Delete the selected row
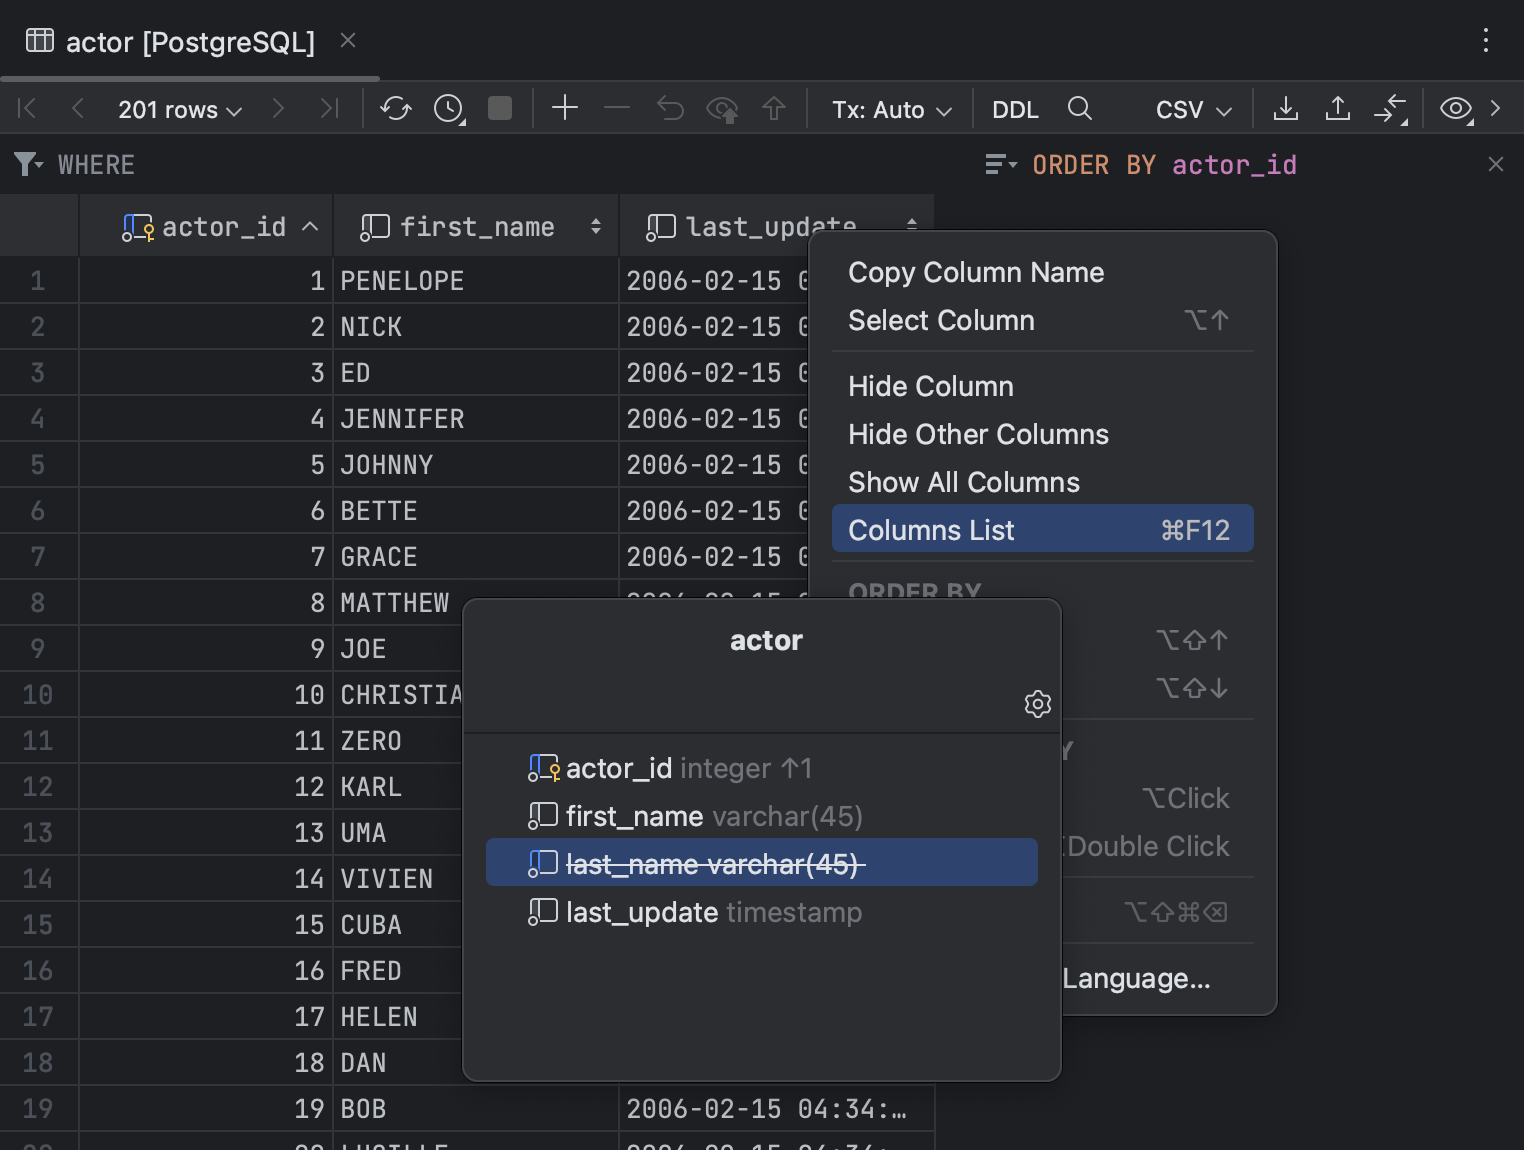This screenshot has height=1150, width=1524. pyautogui.click(x=617, y=109)
